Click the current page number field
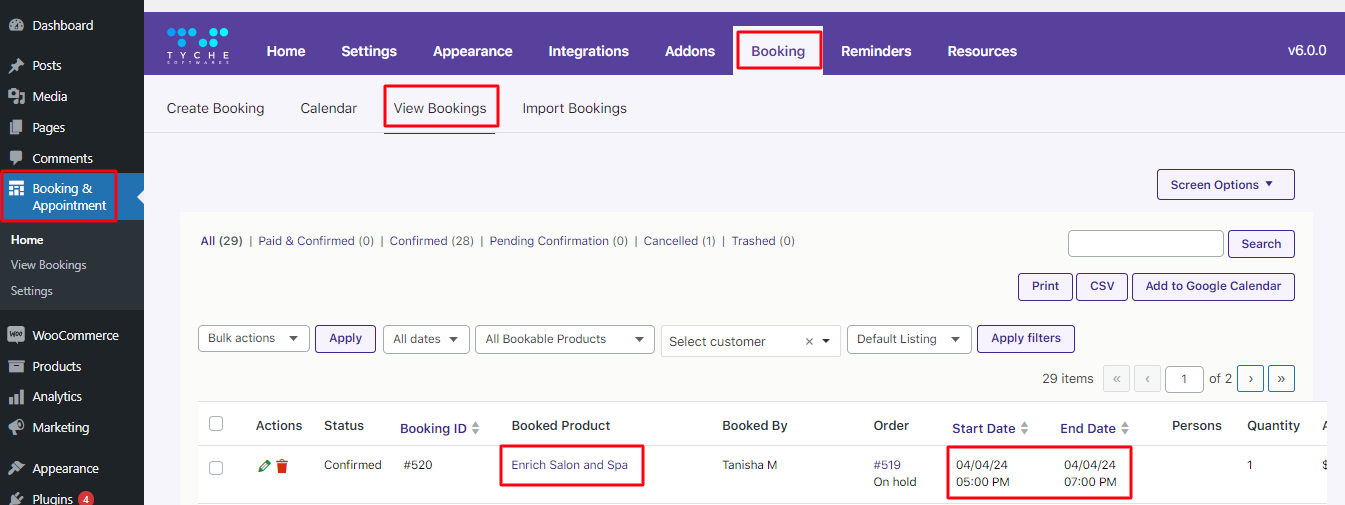Viewport: 1345px width, 505px height. tap(1185, 379)
